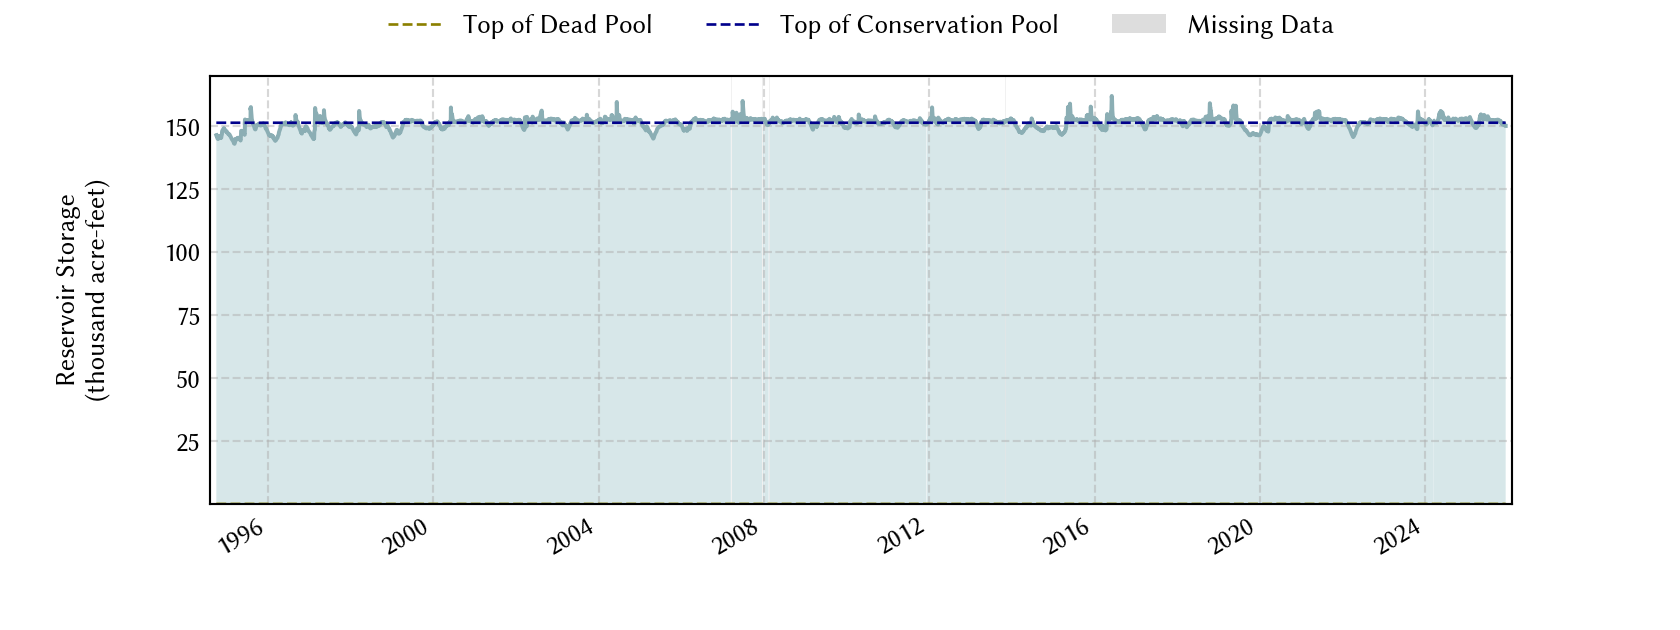Screen dimensions: 1680x630
Task: Click the 2004 x-axis year label
Action: (572, 537)
